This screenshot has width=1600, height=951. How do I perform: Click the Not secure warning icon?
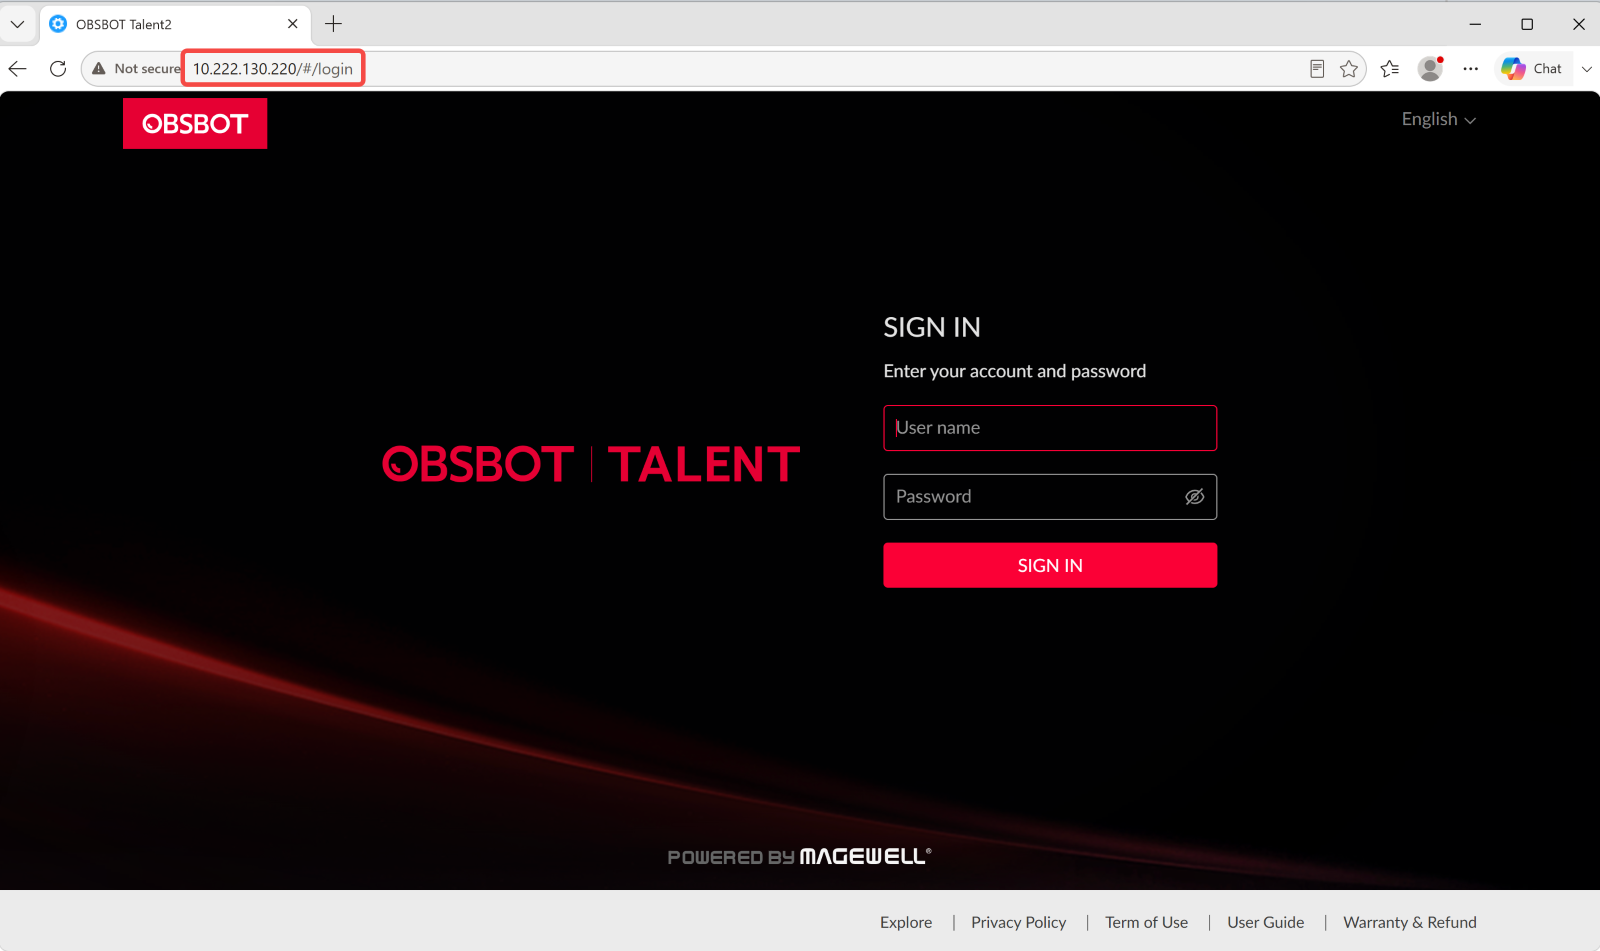click(99, 69)
